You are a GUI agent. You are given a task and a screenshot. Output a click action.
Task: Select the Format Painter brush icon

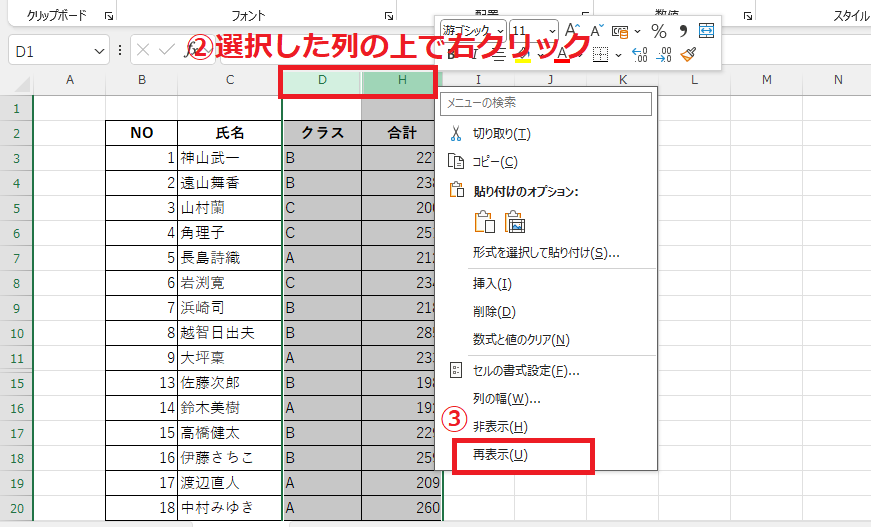tap(688, 54)
